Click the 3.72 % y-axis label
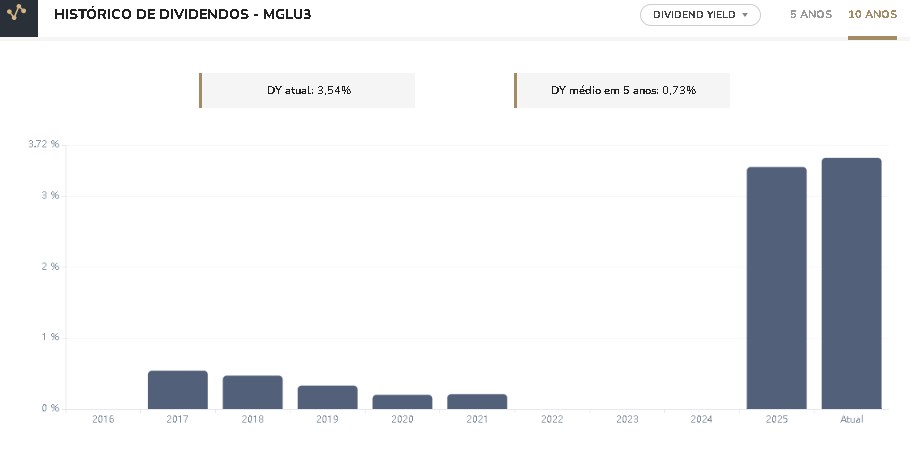This screenshot has width=910, height=453. point(44,145)
